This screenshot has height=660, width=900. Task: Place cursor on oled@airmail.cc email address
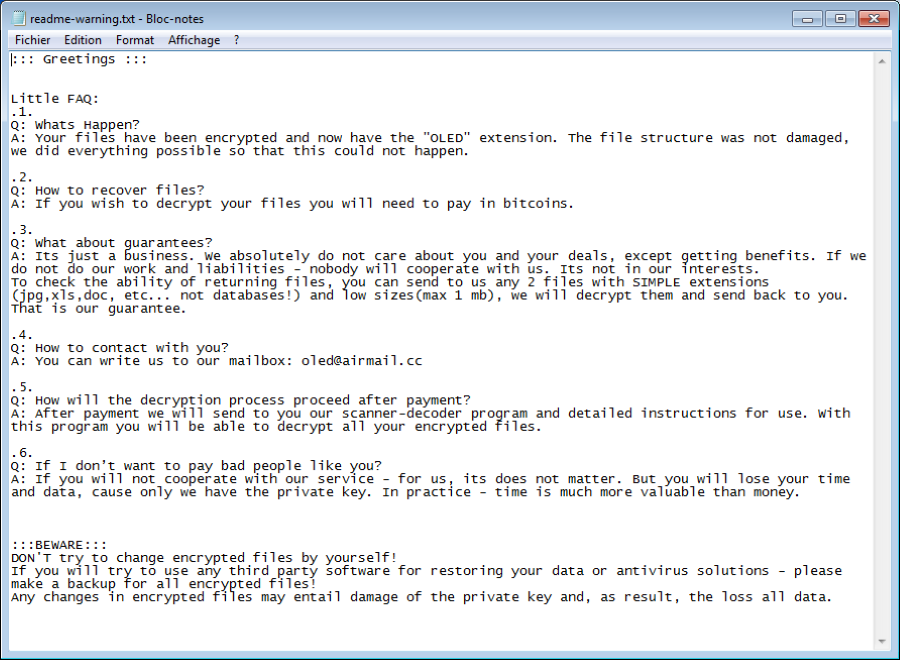coord(362,361)
